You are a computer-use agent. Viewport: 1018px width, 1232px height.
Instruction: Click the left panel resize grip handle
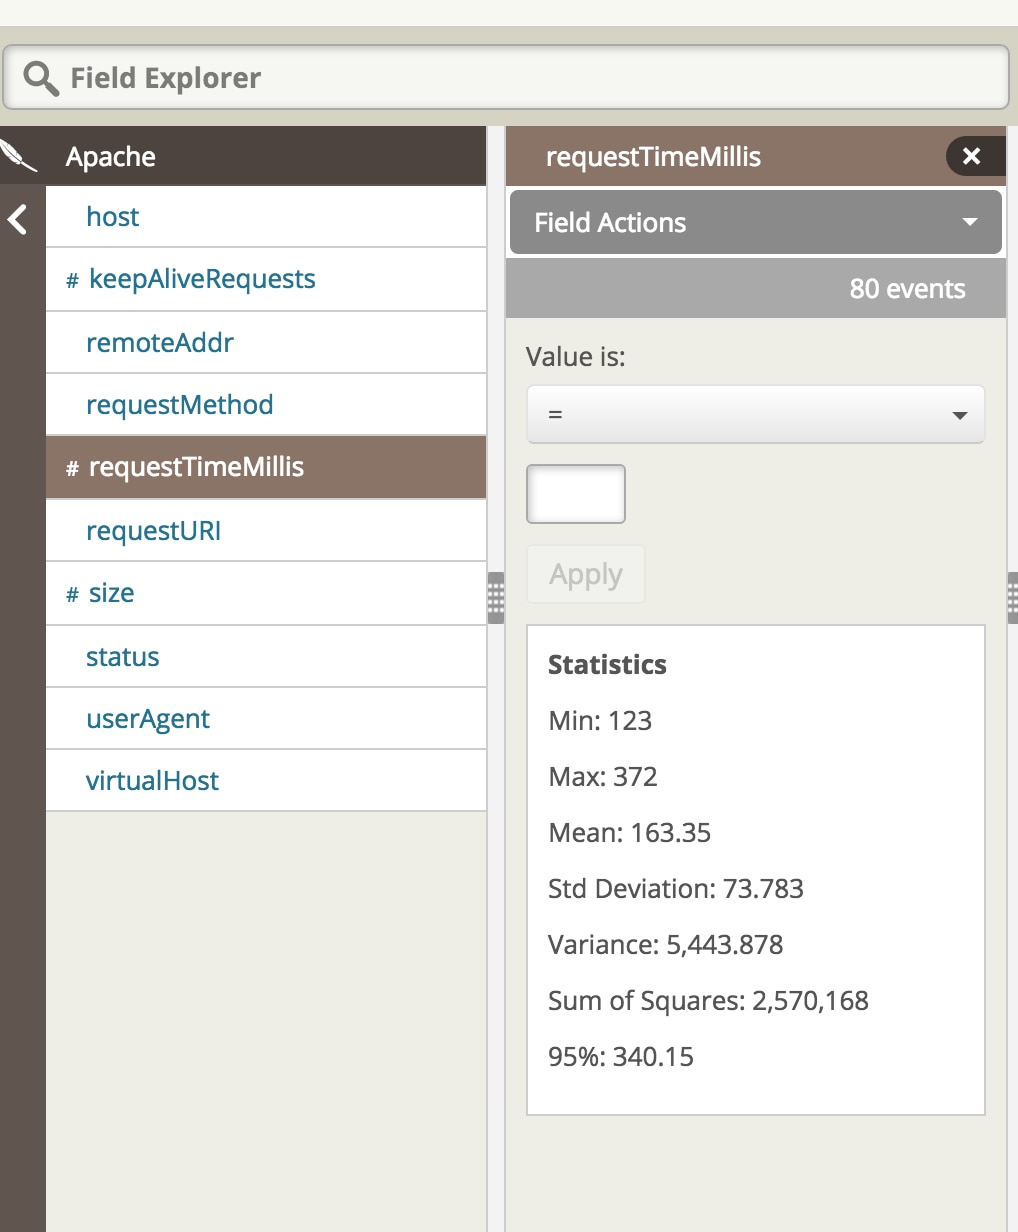click(496, 598)
